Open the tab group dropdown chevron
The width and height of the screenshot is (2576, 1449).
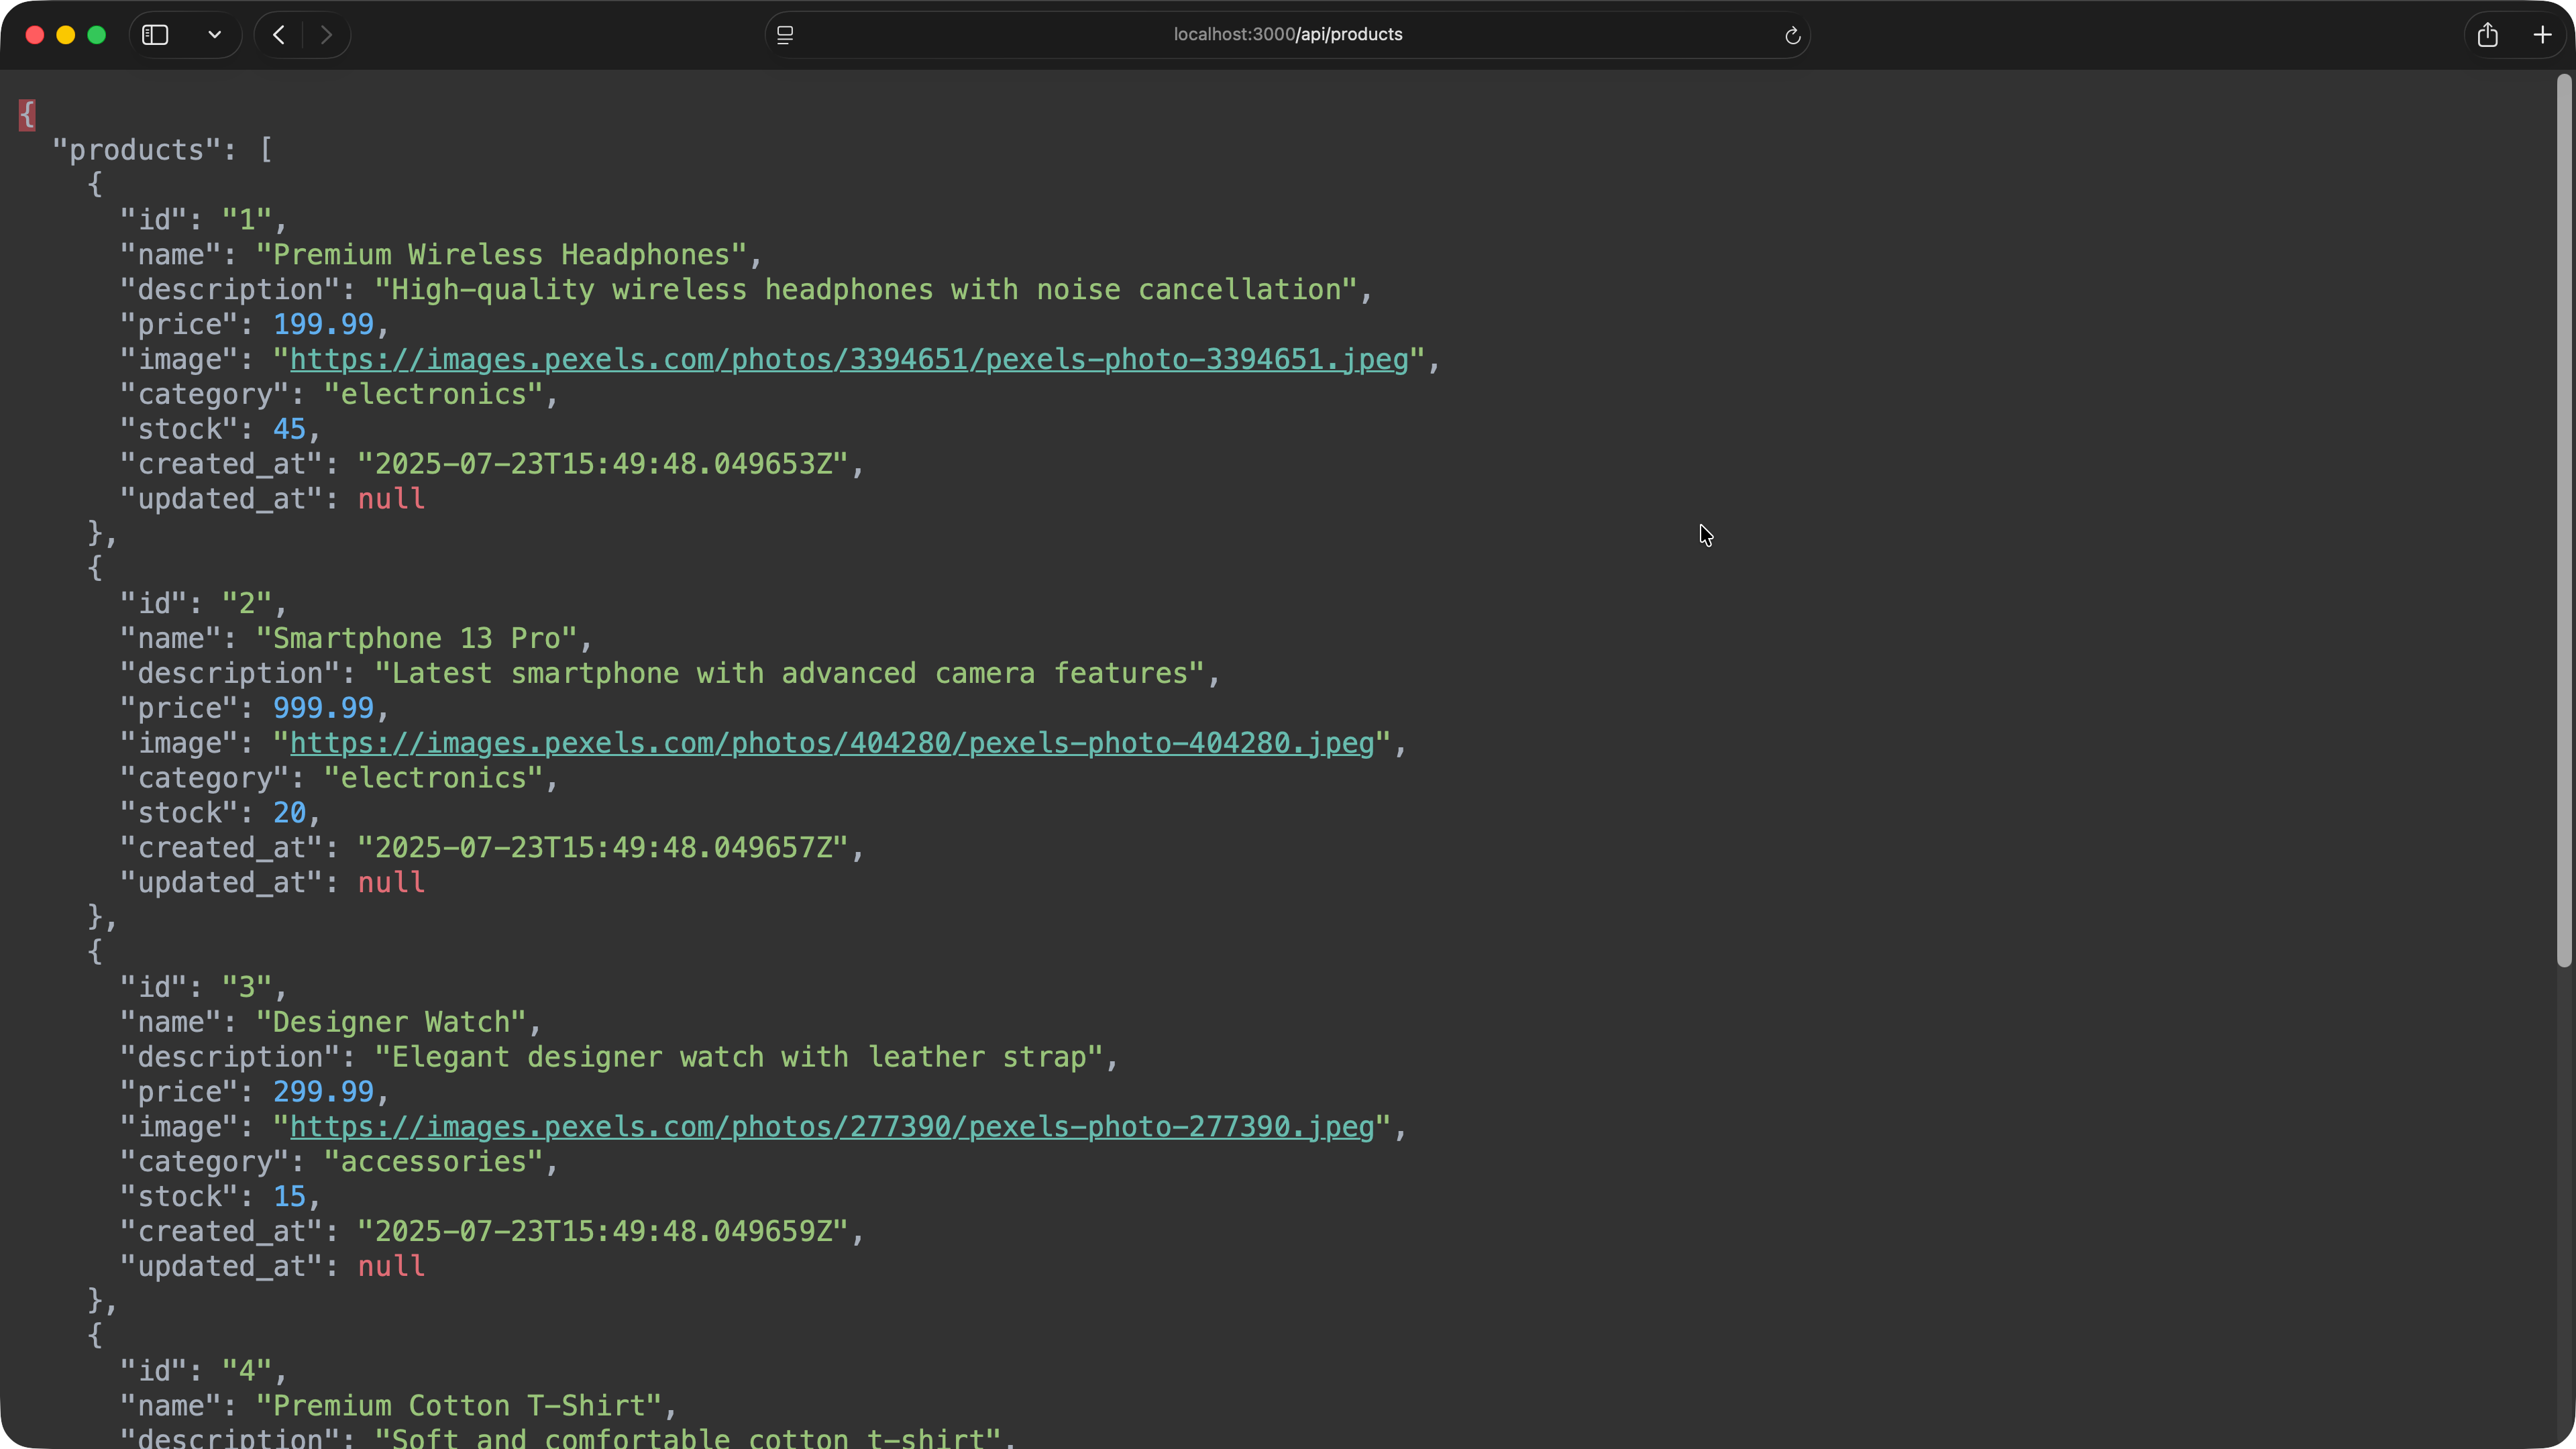[x=214, y=35]
